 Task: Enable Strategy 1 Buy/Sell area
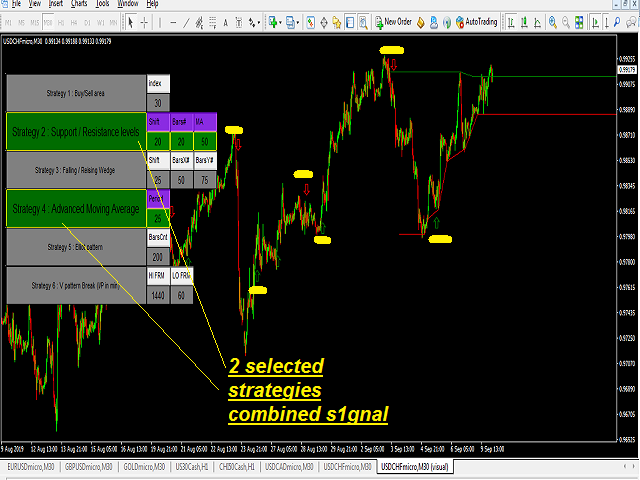76,93
